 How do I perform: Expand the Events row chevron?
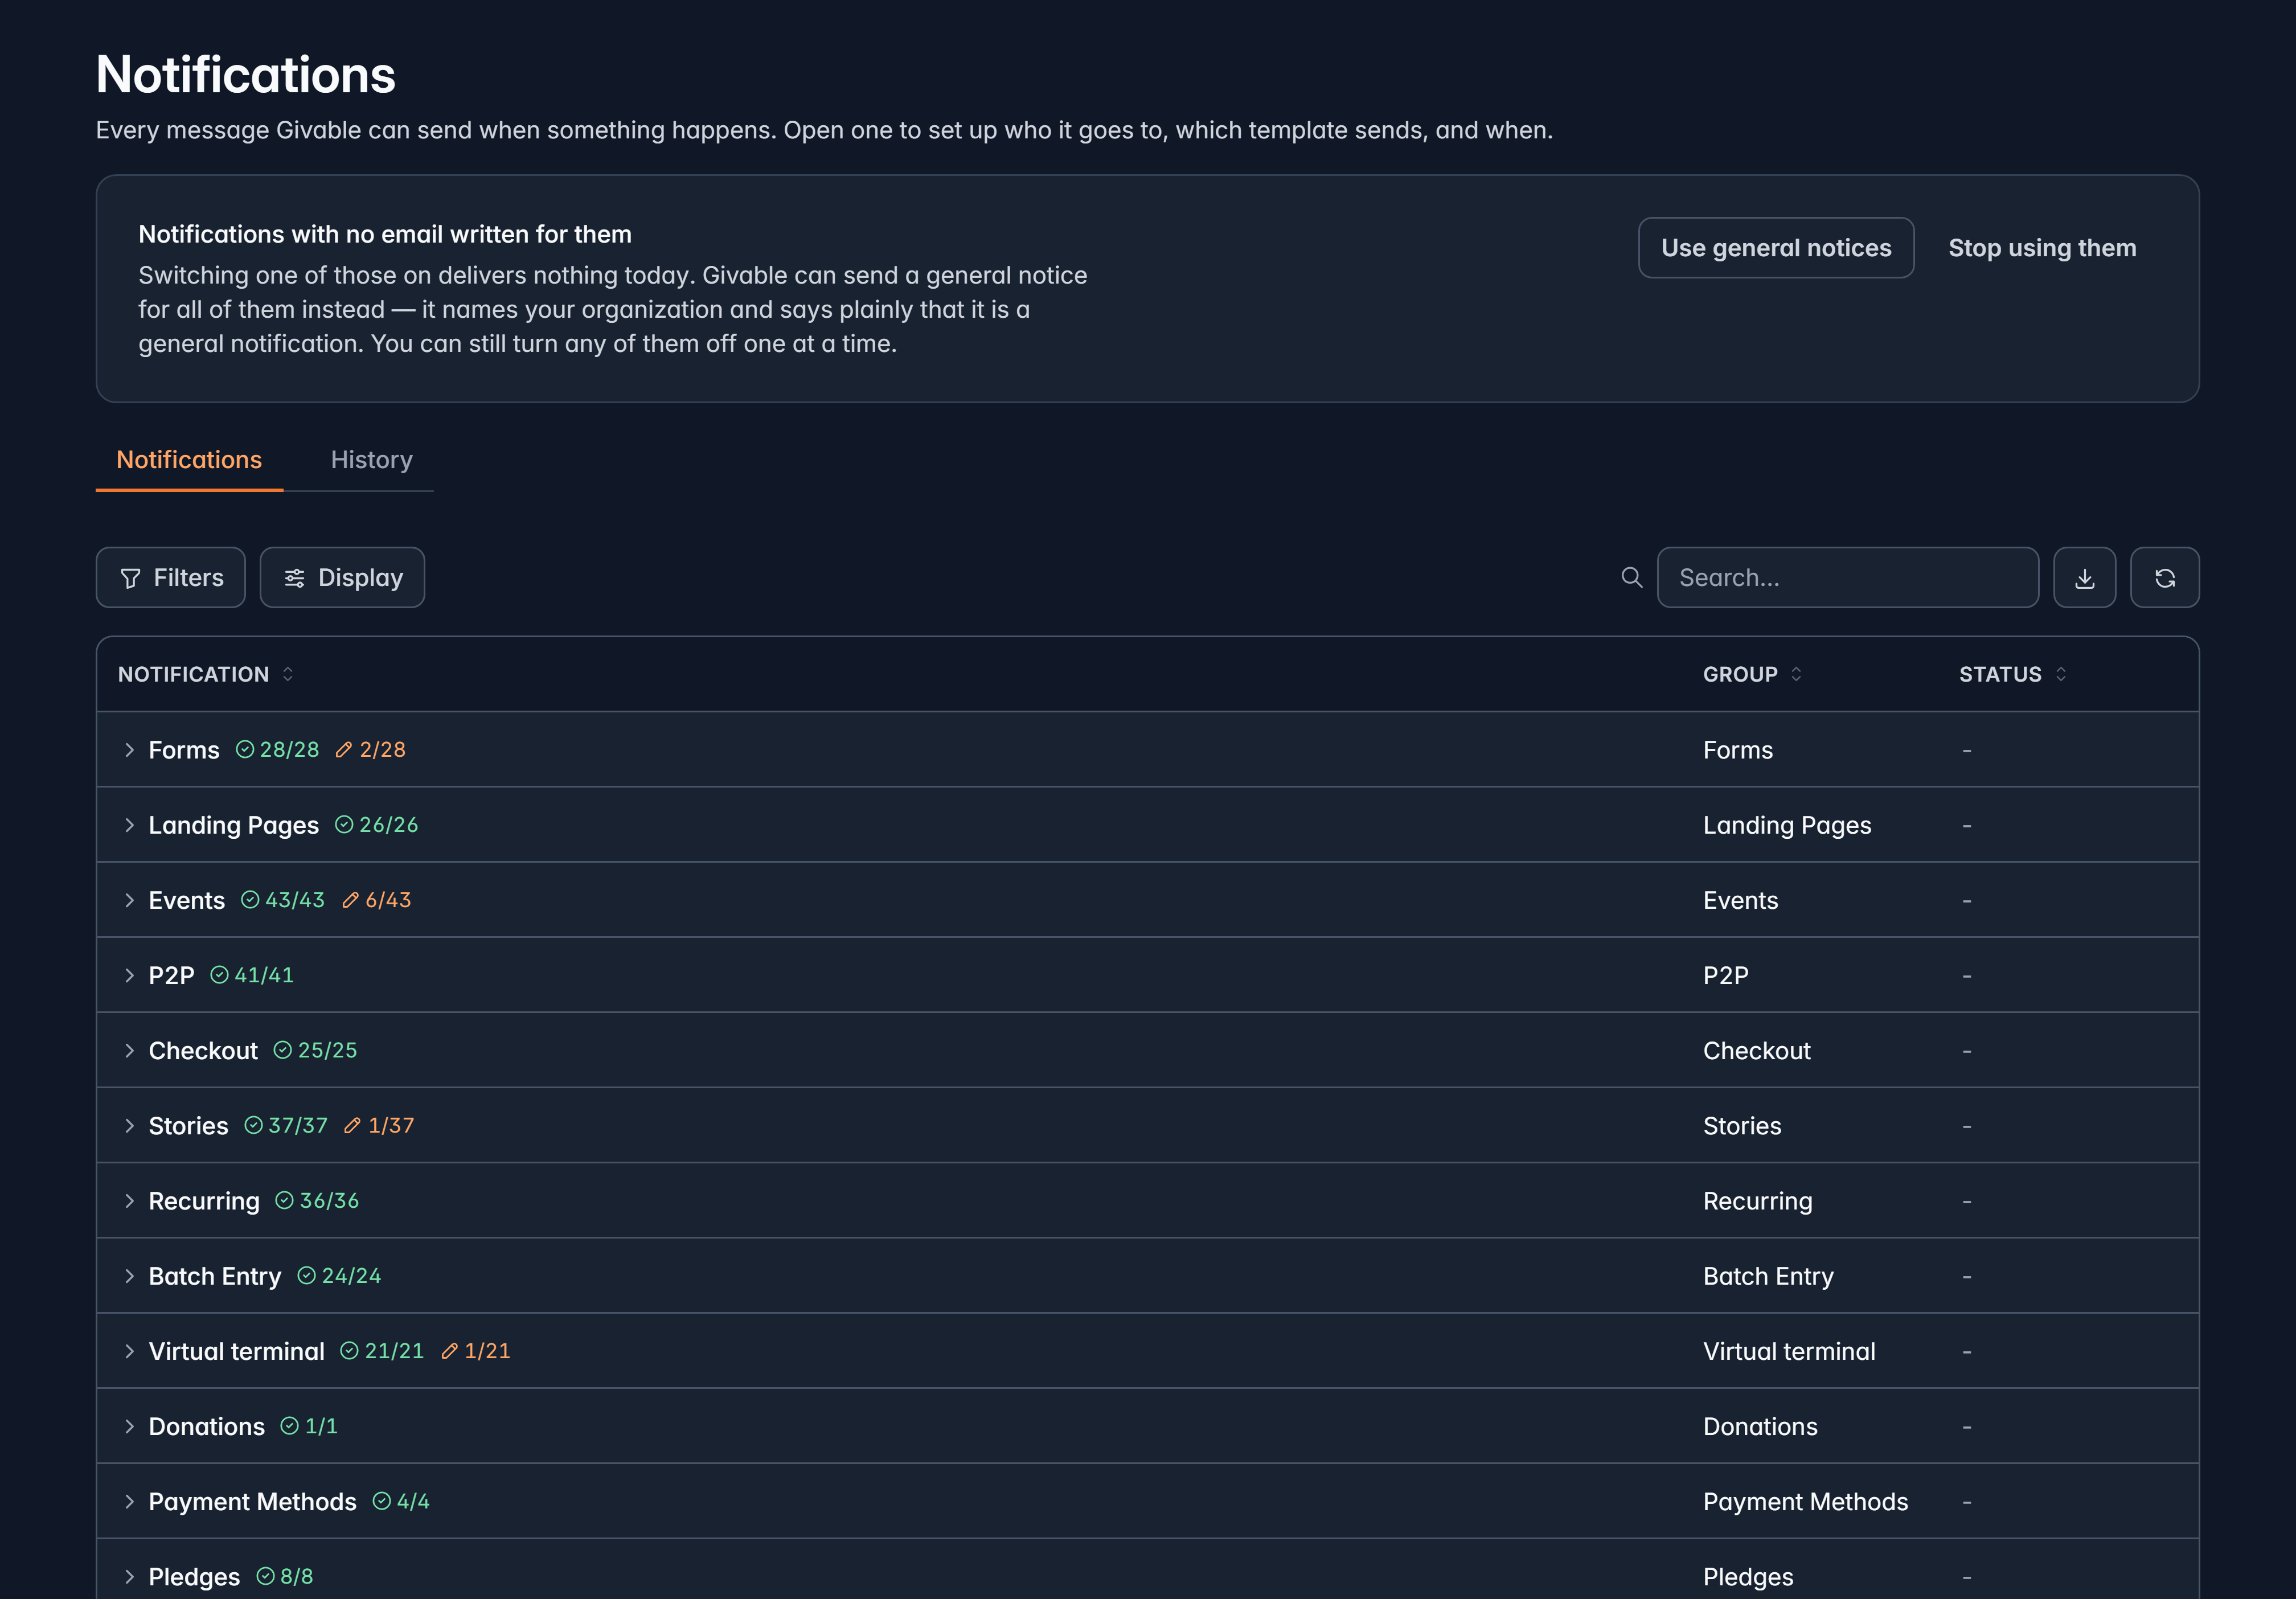point(129,900)
